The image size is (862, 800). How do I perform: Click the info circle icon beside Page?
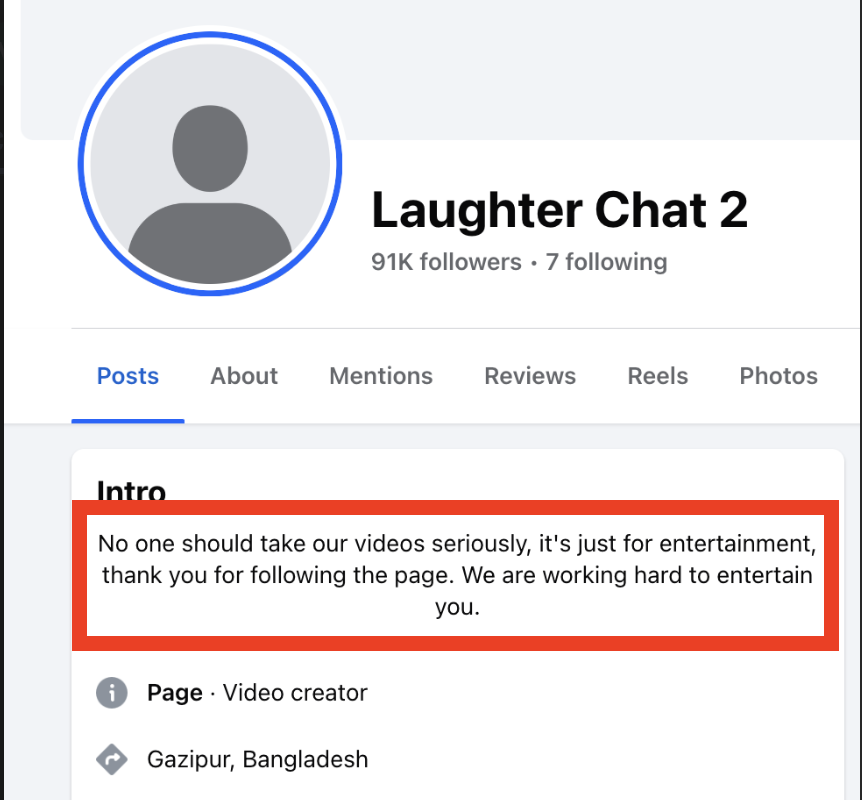(x=112, y=692)
